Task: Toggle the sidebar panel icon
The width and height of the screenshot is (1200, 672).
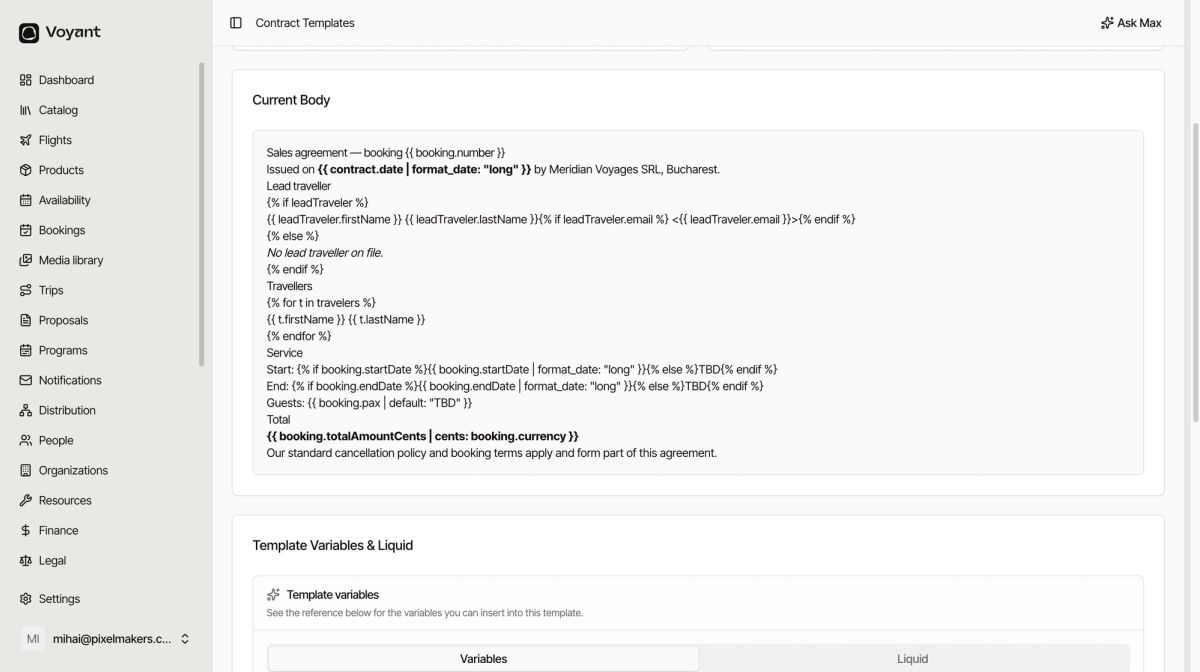Action: (236, 23)
